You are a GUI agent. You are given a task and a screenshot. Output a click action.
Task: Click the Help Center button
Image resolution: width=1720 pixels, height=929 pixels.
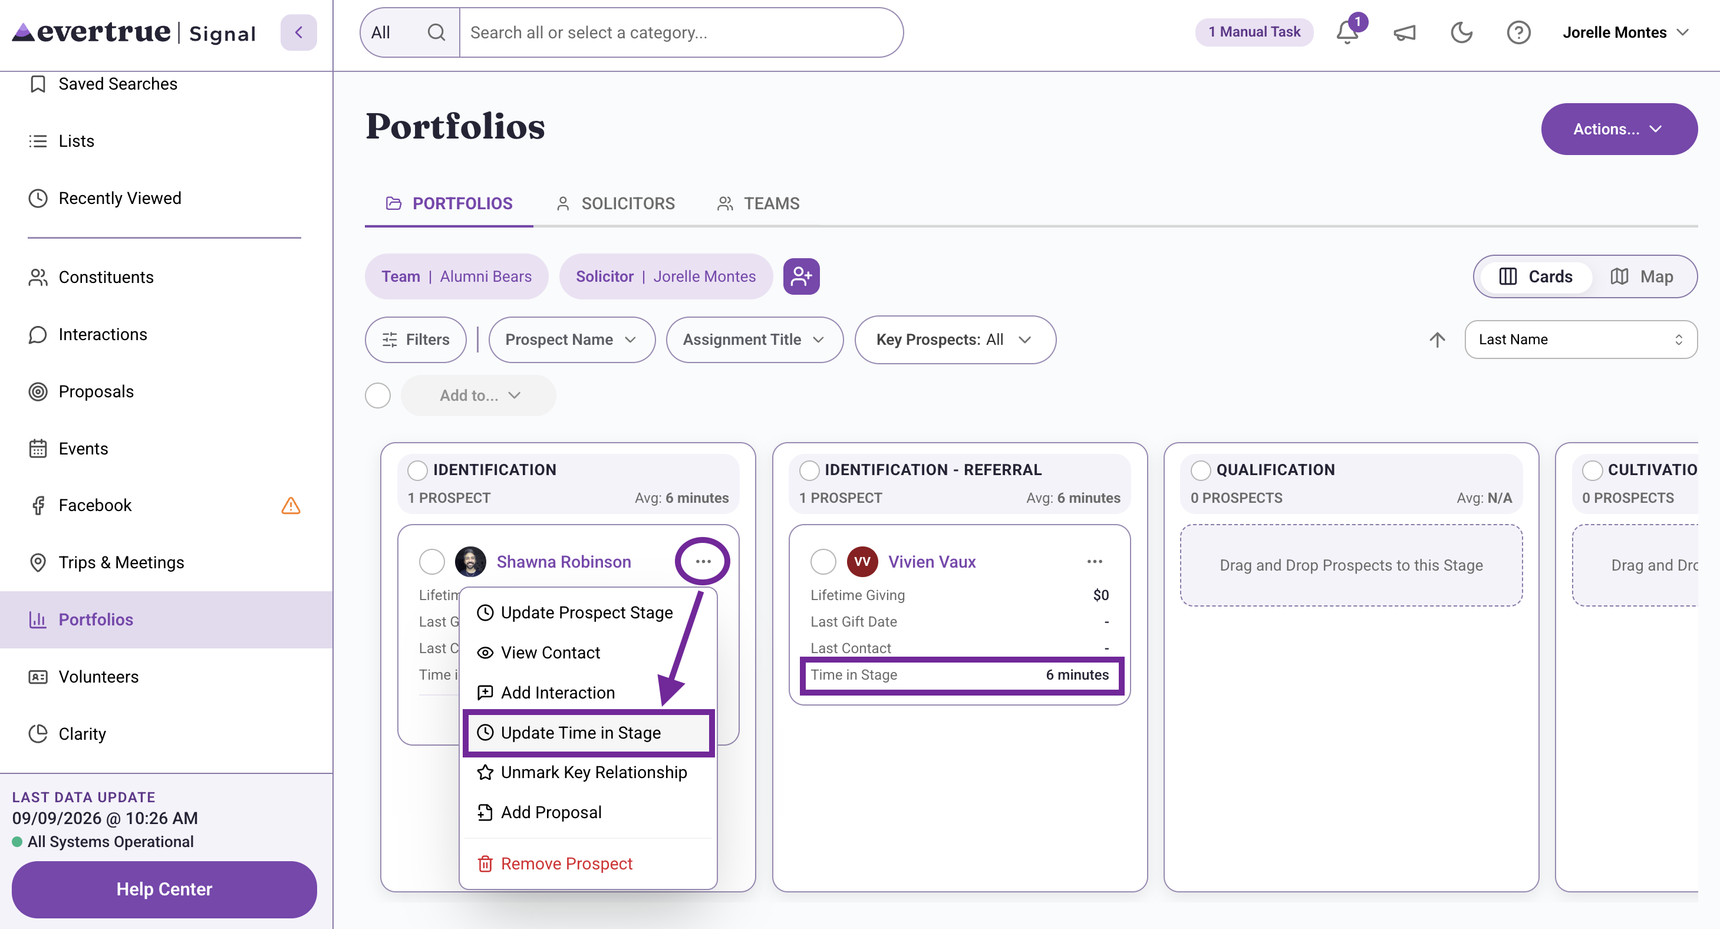click(x=164, y=889)
